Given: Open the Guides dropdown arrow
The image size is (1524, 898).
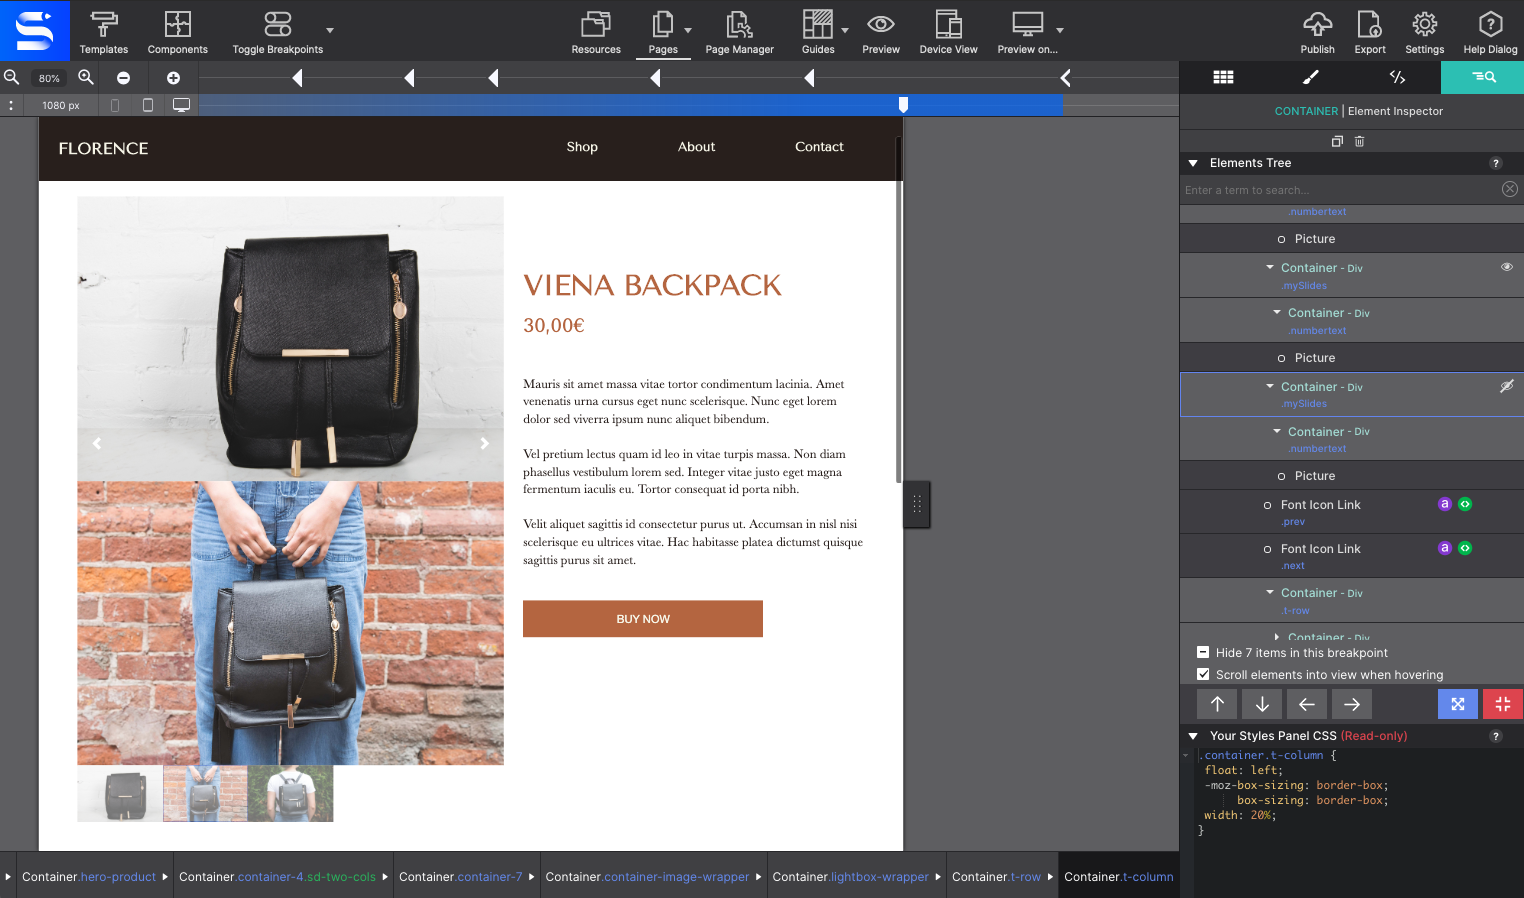Looking at the screenshot, I should tap(845, 30).
